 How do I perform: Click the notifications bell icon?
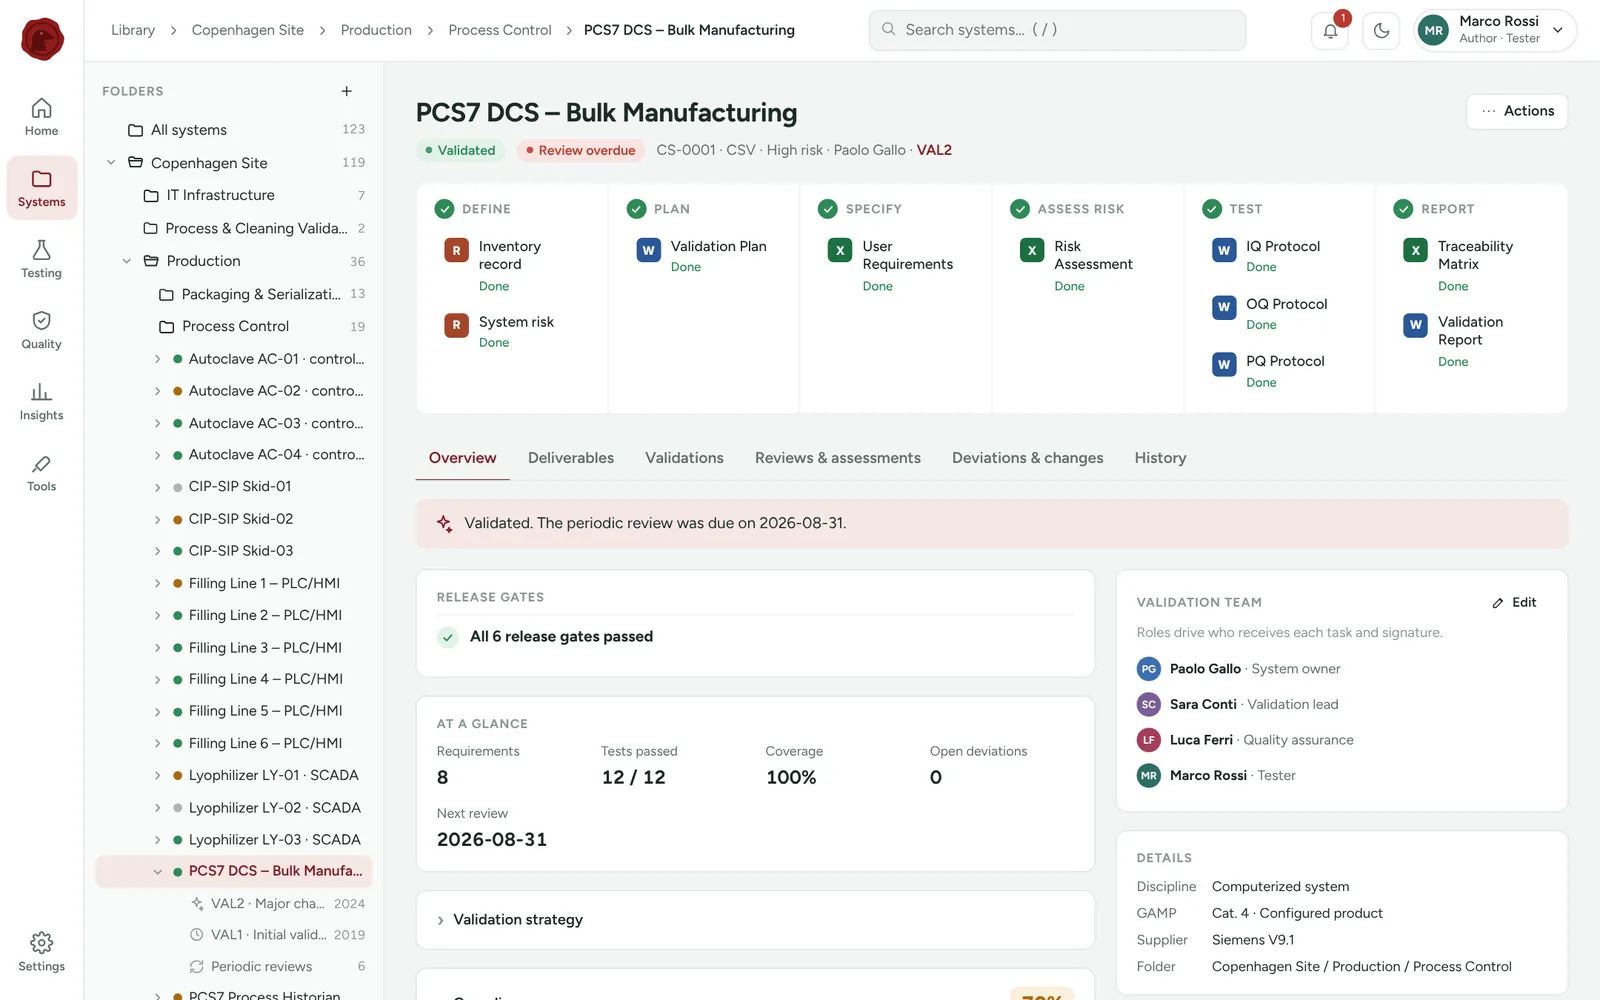tap(1330, 30)
